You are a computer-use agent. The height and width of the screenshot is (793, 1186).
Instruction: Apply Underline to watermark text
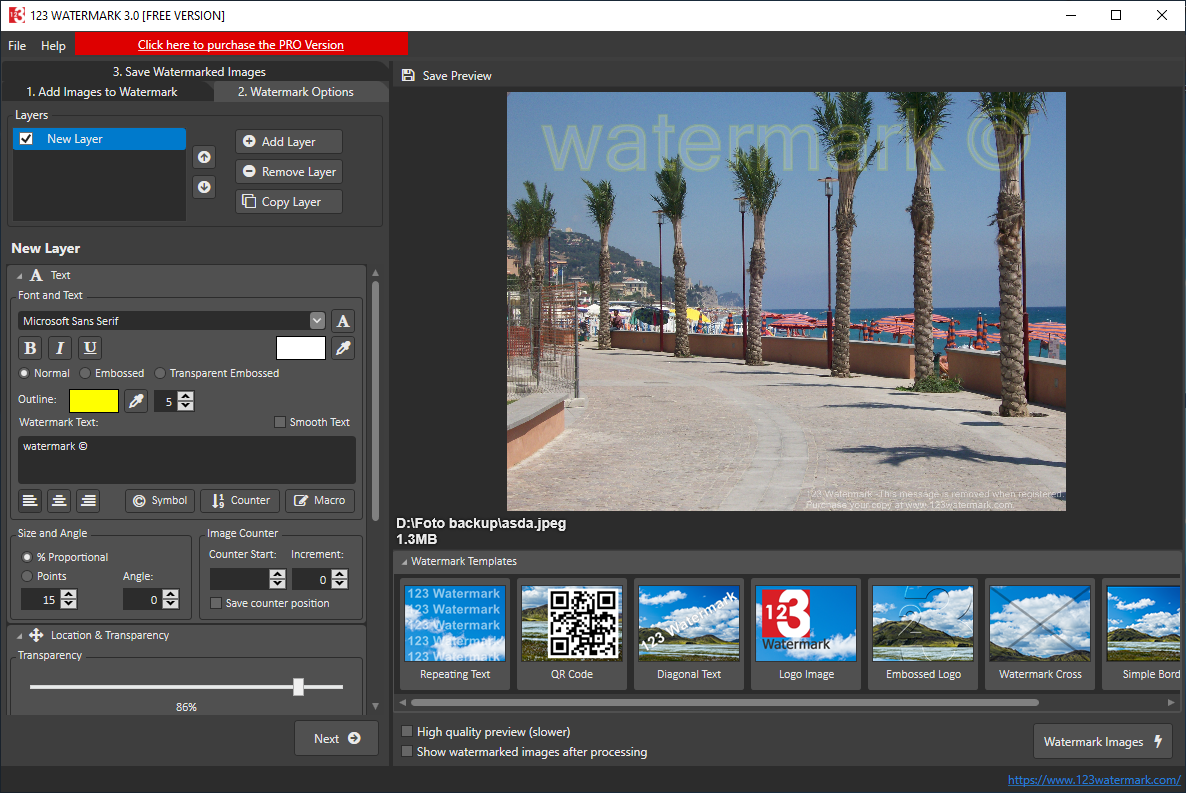[x=90, y=348]
